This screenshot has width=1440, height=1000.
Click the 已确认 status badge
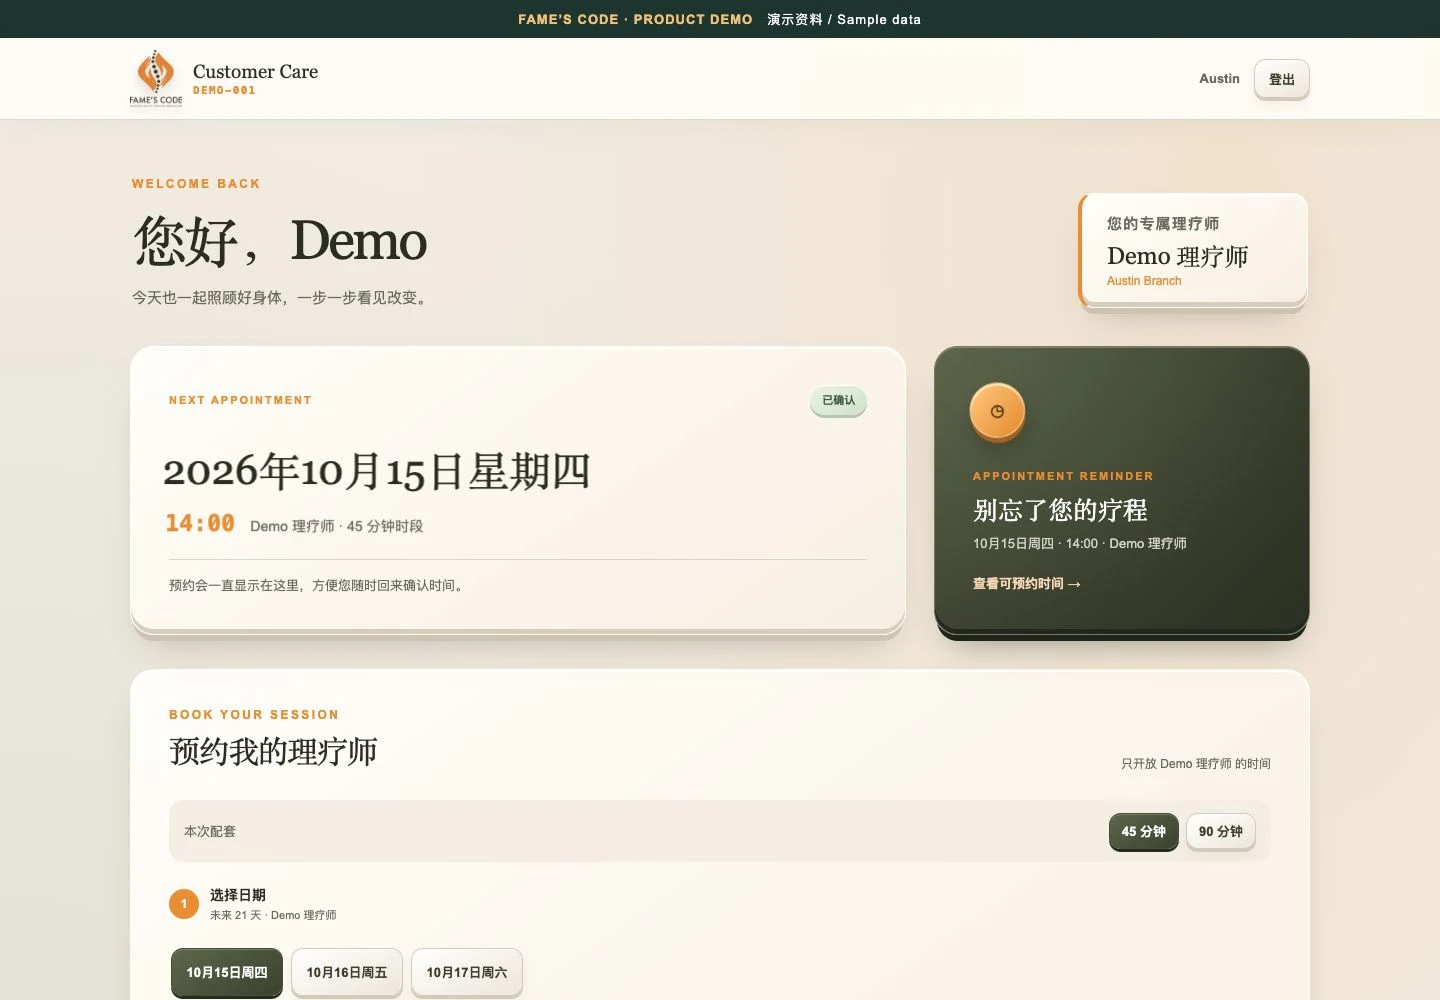coord(839,401)
